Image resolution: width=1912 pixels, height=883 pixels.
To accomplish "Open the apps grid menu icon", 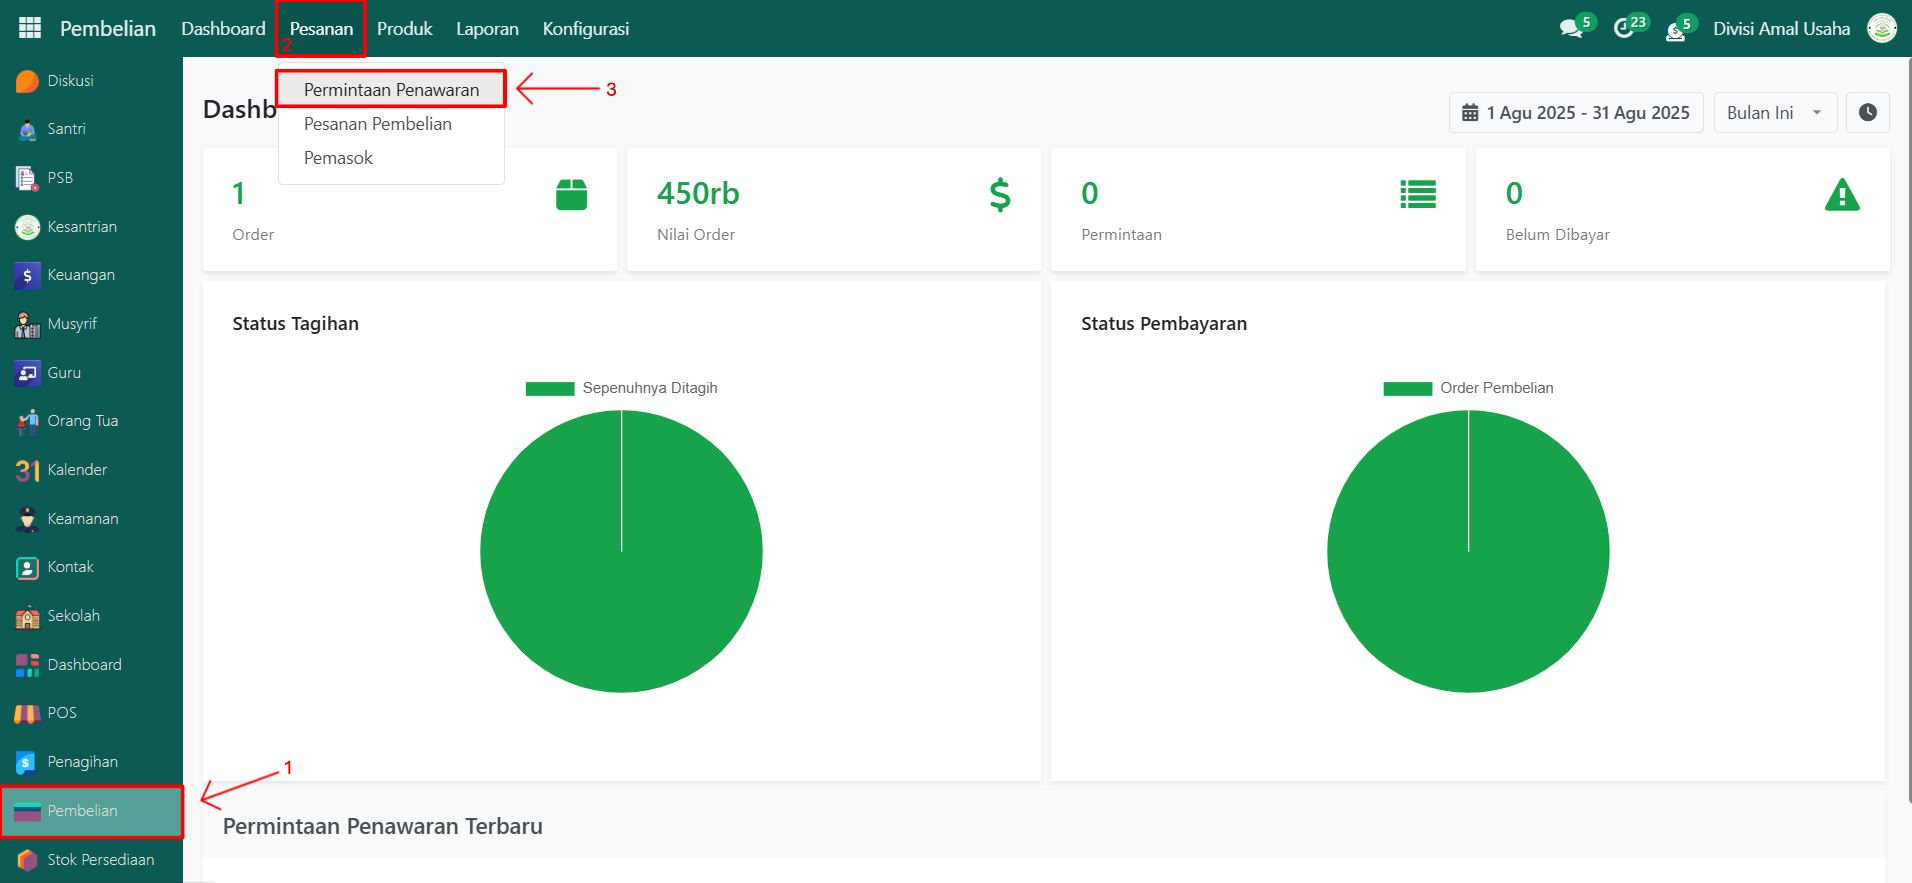I will pyautogui.click(x=30, y=28).
